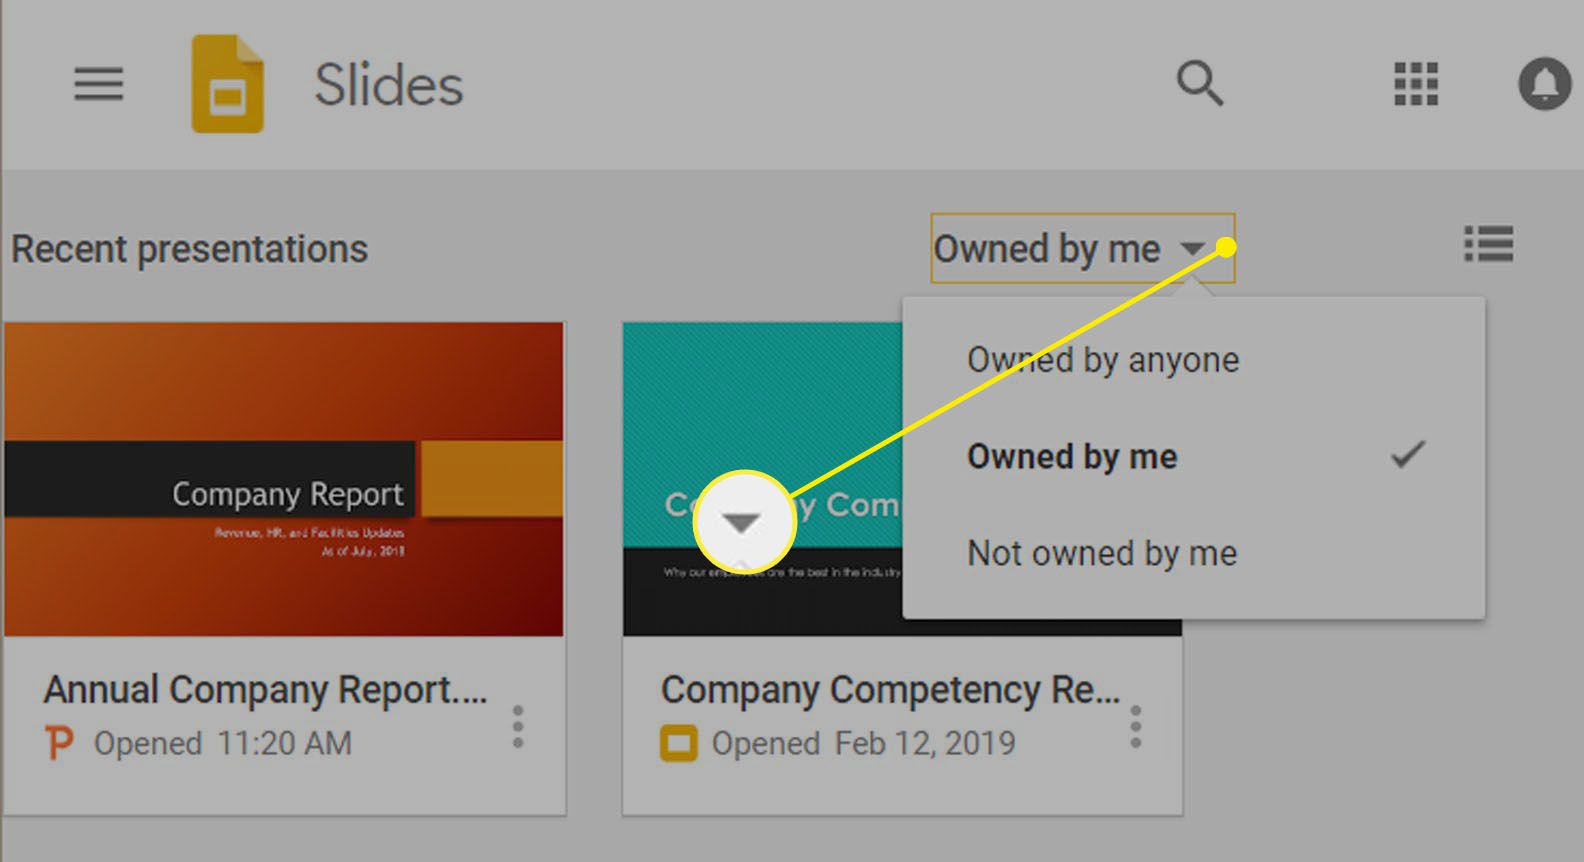Screen dimensions: 1584x862
Task: Open the Google apps grid
Action: (x=1416, y=84)
